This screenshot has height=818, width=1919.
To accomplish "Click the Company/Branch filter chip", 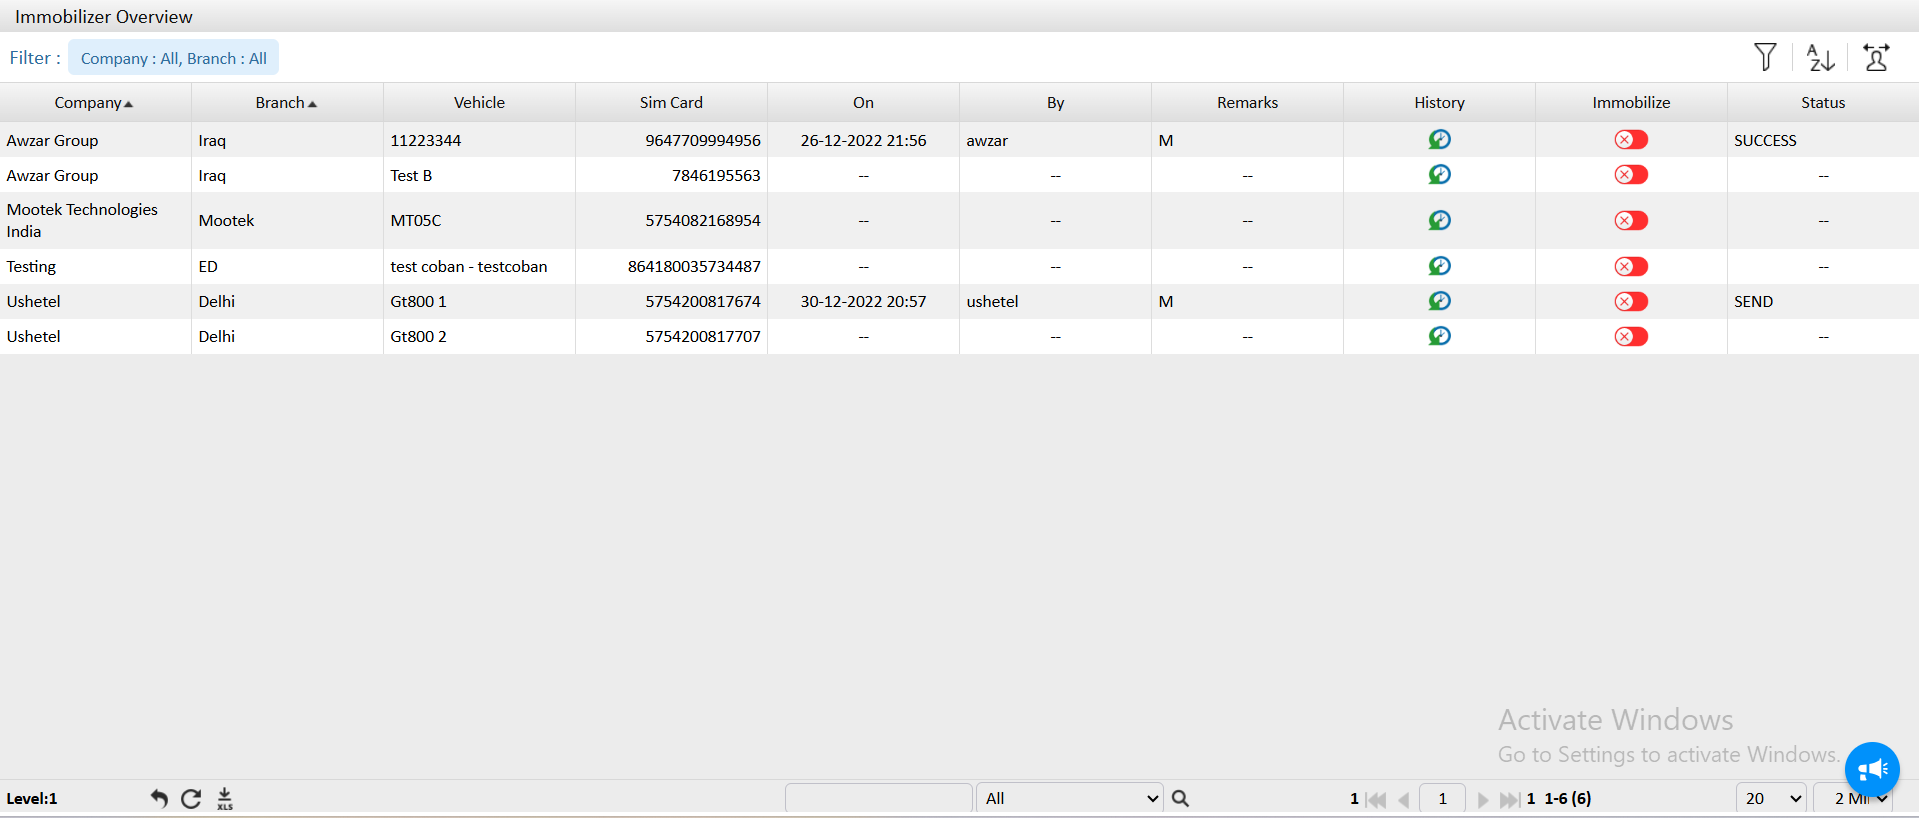I will pyautogui.click(x=173, y=58).
